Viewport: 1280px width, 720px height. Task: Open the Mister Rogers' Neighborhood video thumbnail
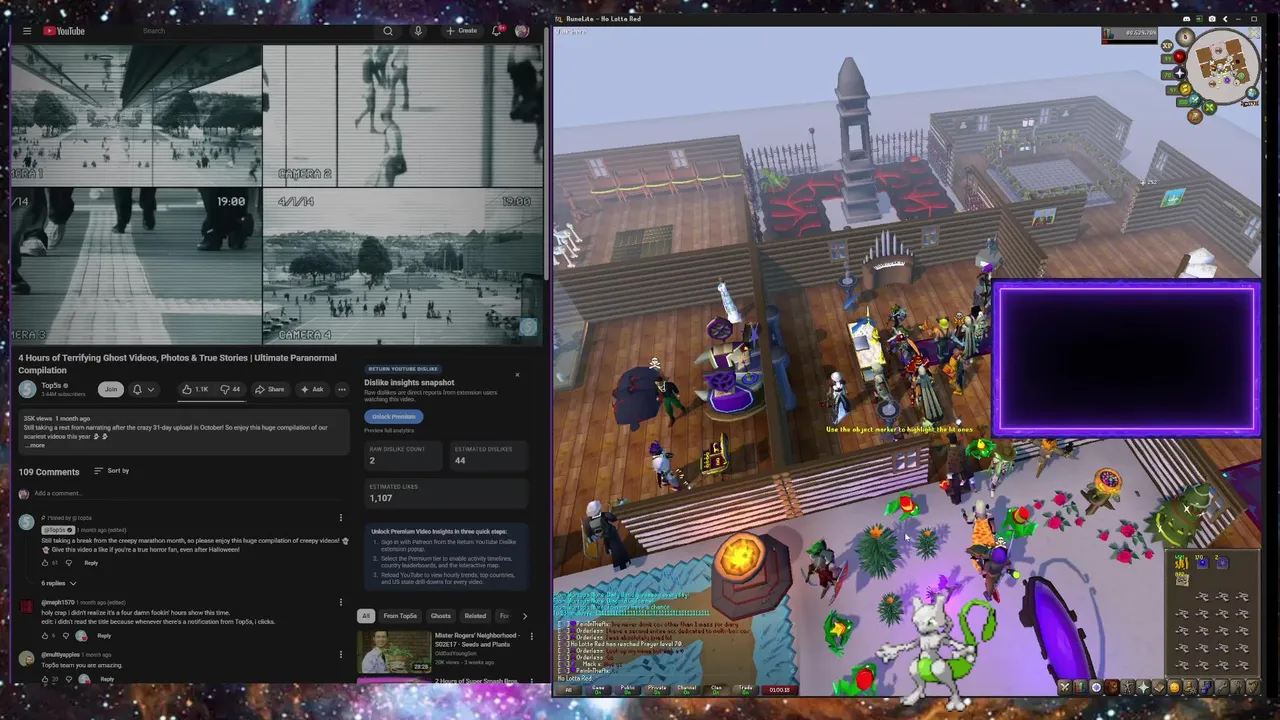tap(393, 651)
